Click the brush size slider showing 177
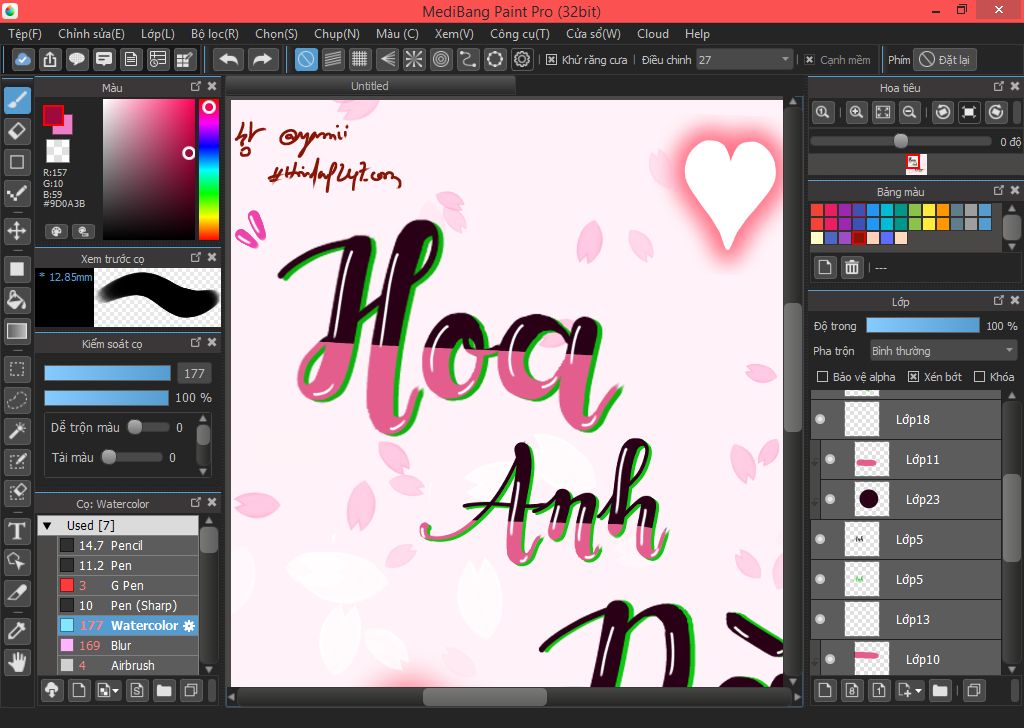Image resolution: width=1024 pixels, height=728 pixels. pyautogui.click(x=107, y=373)
